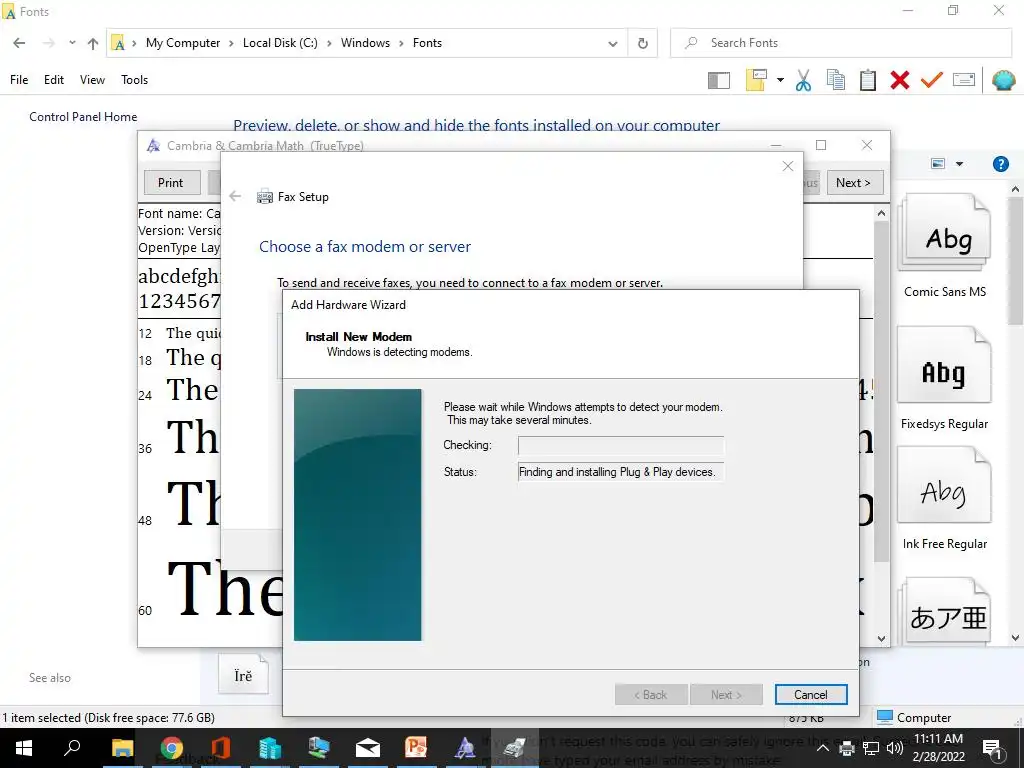Click the red X Delete icon
Viewport: 1024px width, 768px height.
[x=899, y=80]
